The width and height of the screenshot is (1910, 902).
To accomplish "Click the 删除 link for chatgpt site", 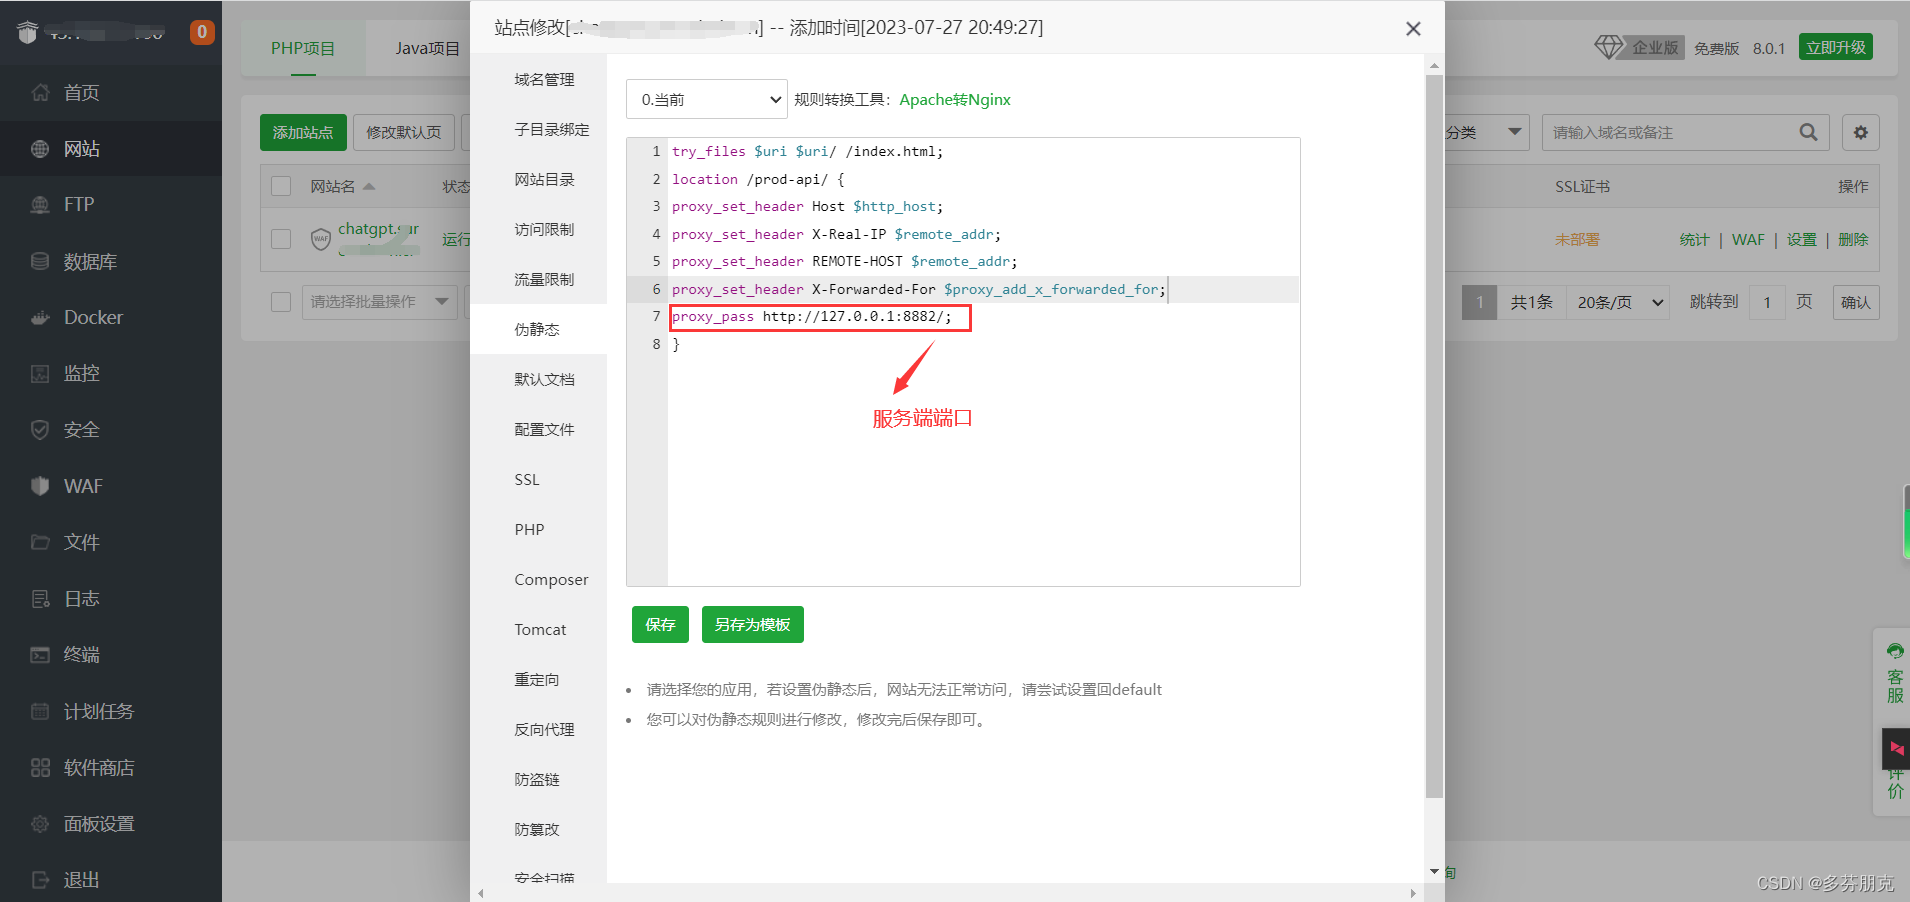I will pos(1853,239).
